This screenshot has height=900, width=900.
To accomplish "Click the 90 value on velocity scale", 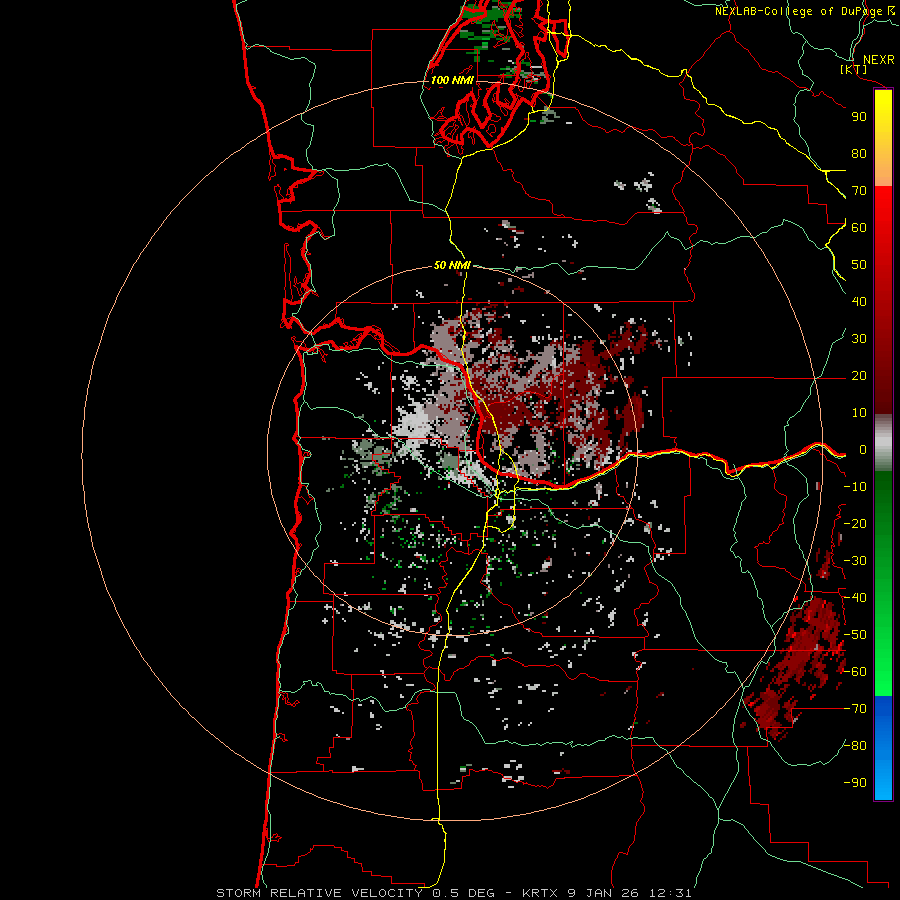I will click(x=859, y=117).
